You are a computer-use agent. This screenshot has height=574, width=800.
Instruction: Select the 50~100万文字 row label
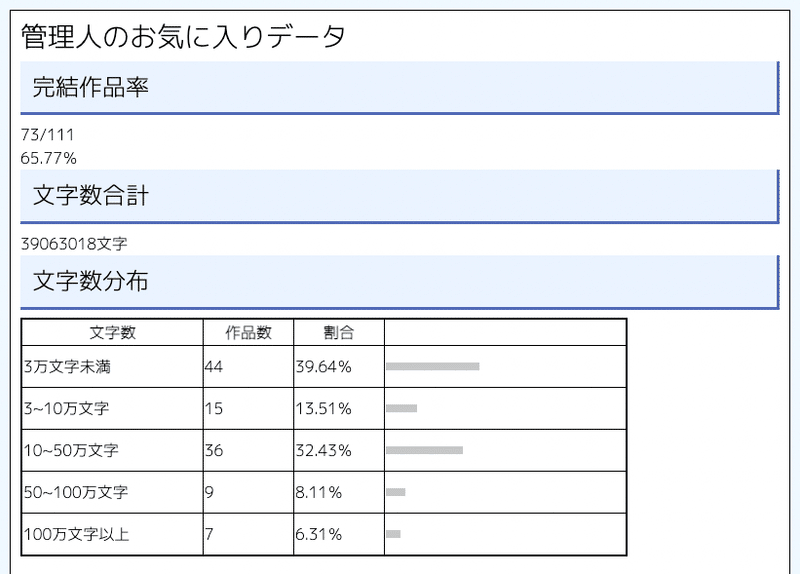[x=76, y=492]
